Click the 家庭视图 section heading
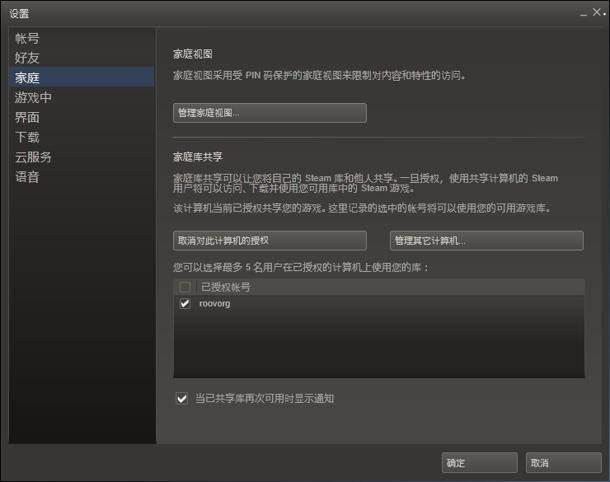Image resolution: width=610 pixels, height=482 pixels. pos(193,54)
